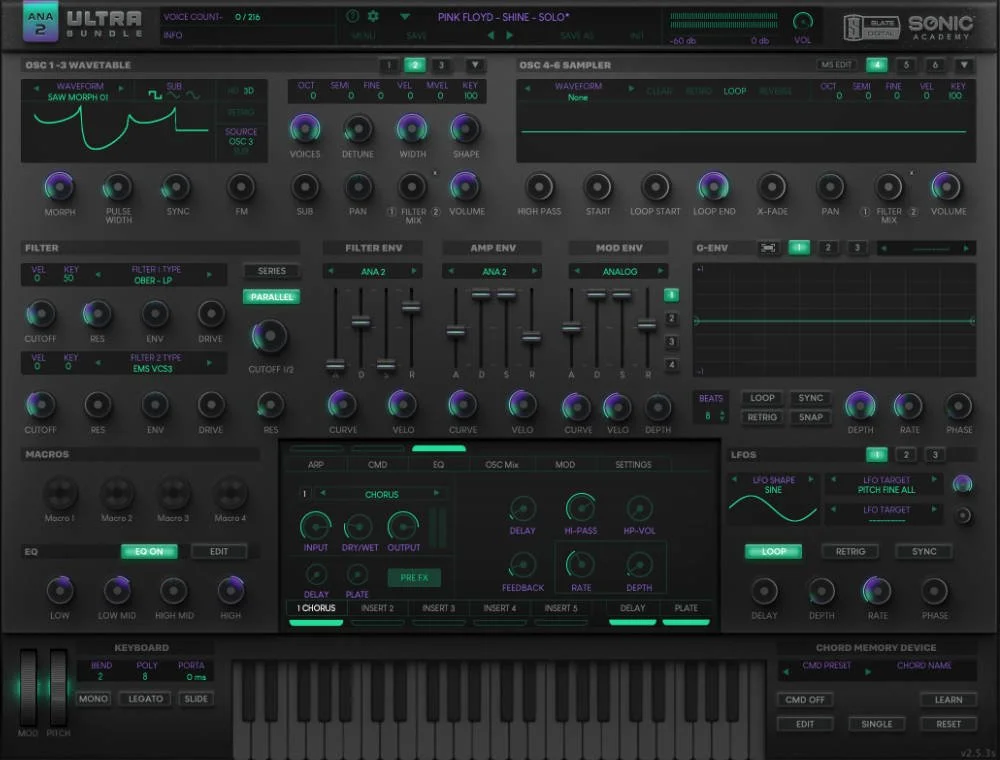Toggle the EQ ON switch

[x=149, y=552]
